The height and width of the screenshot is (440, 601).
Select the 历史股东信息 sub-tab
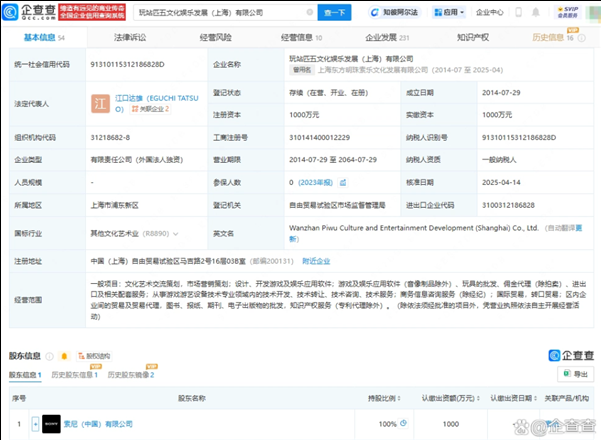coord(75,375)
